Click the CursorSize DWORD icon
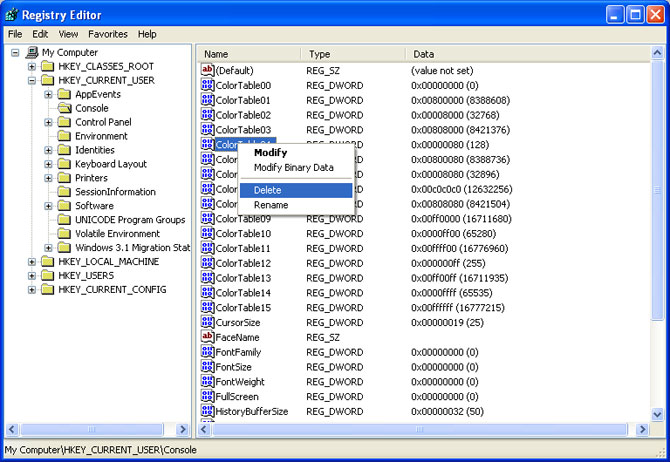The height and width of the screenshot is (462, 670). (208, 323)
